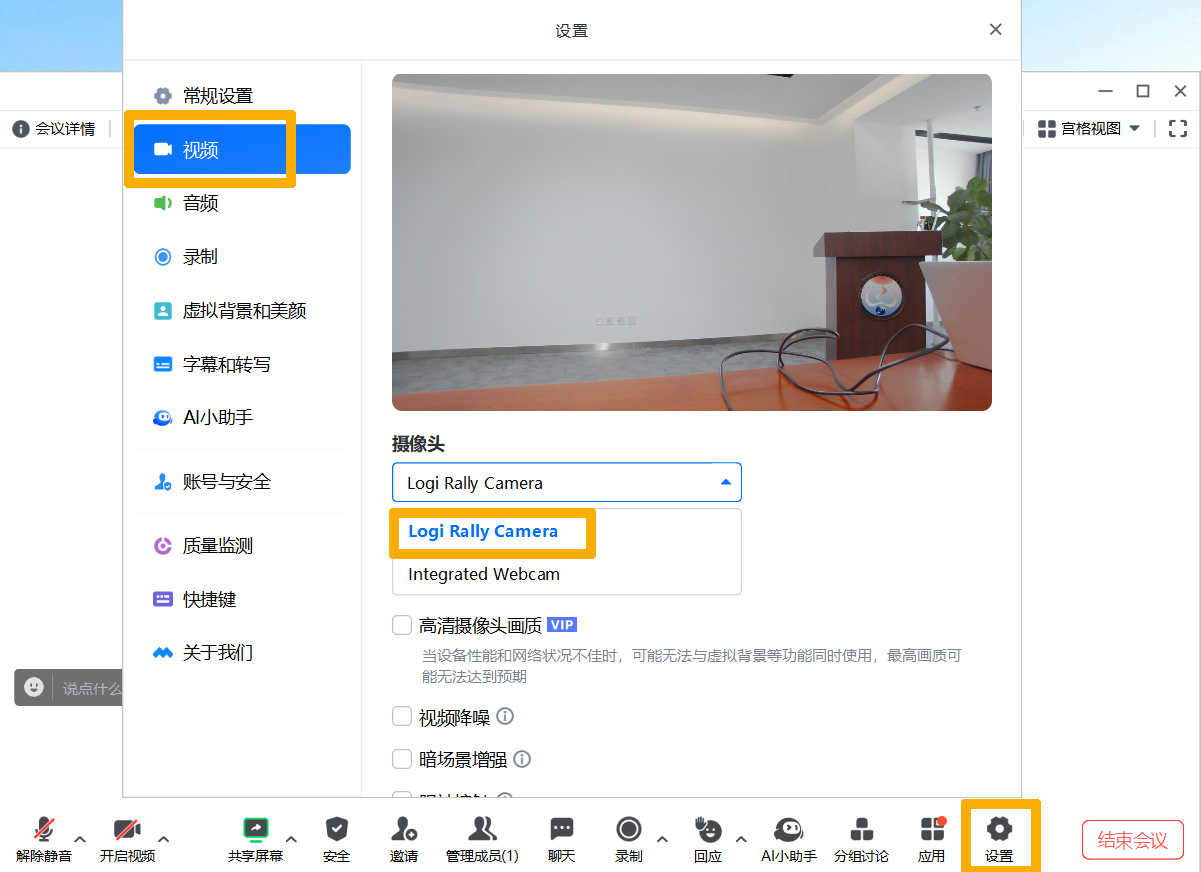Select Integrated Webcam from camera list

(x=484, y=575)
